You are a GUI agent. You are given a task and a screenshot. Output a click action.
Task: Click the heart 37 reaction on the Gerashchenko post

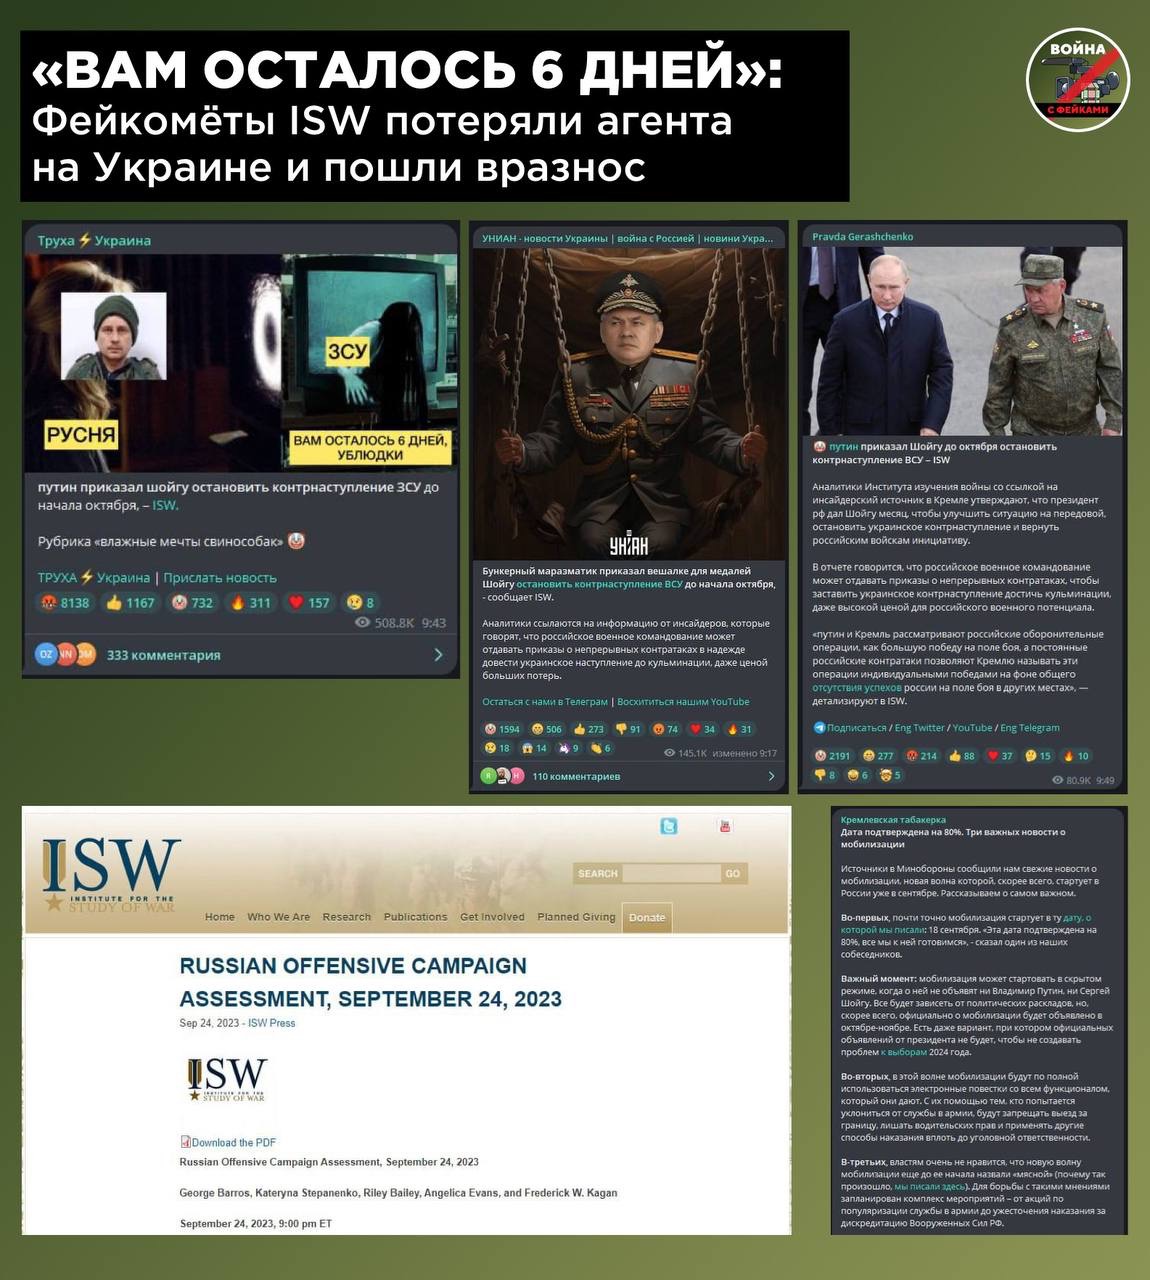coord(1000,755)
